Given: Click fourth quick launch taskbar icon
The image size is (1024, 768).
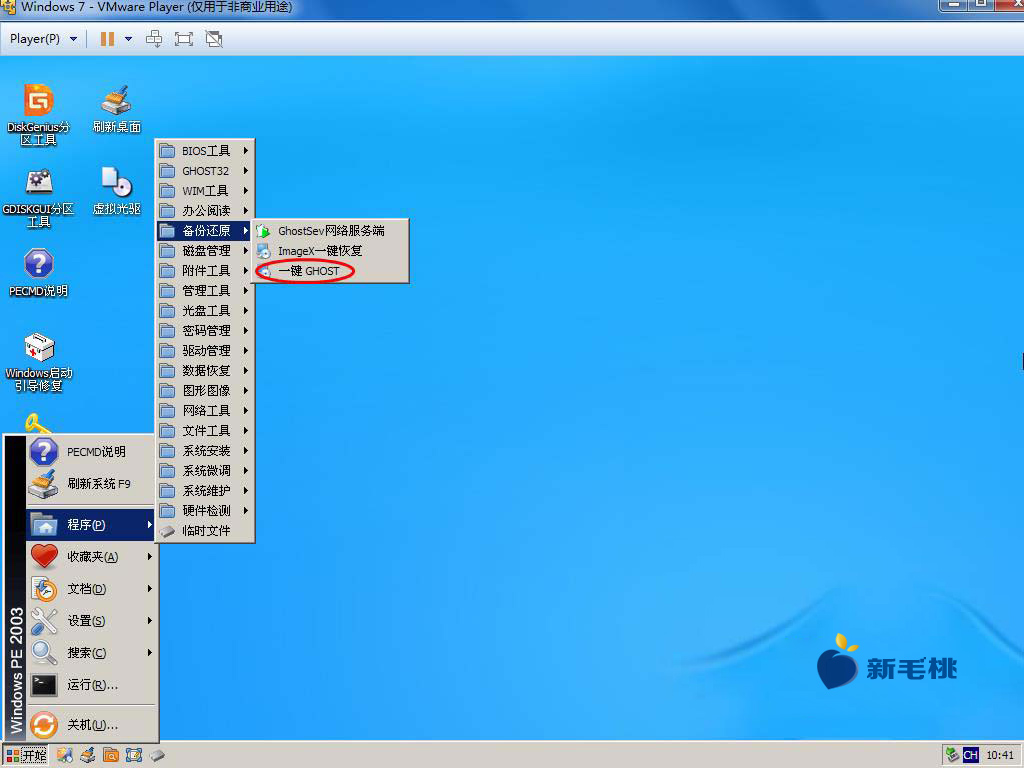Looking at the screenshot, I should [x=134, y=756].
